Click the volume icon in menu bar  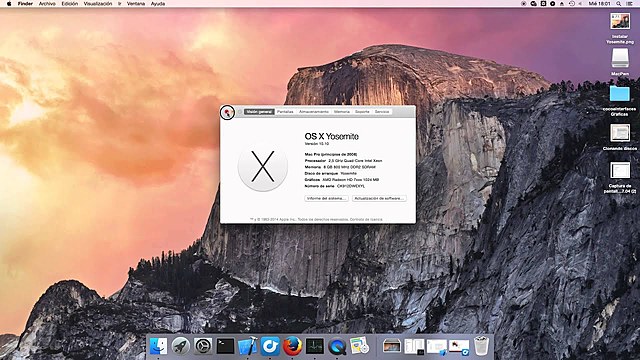(x=580, y=4)
